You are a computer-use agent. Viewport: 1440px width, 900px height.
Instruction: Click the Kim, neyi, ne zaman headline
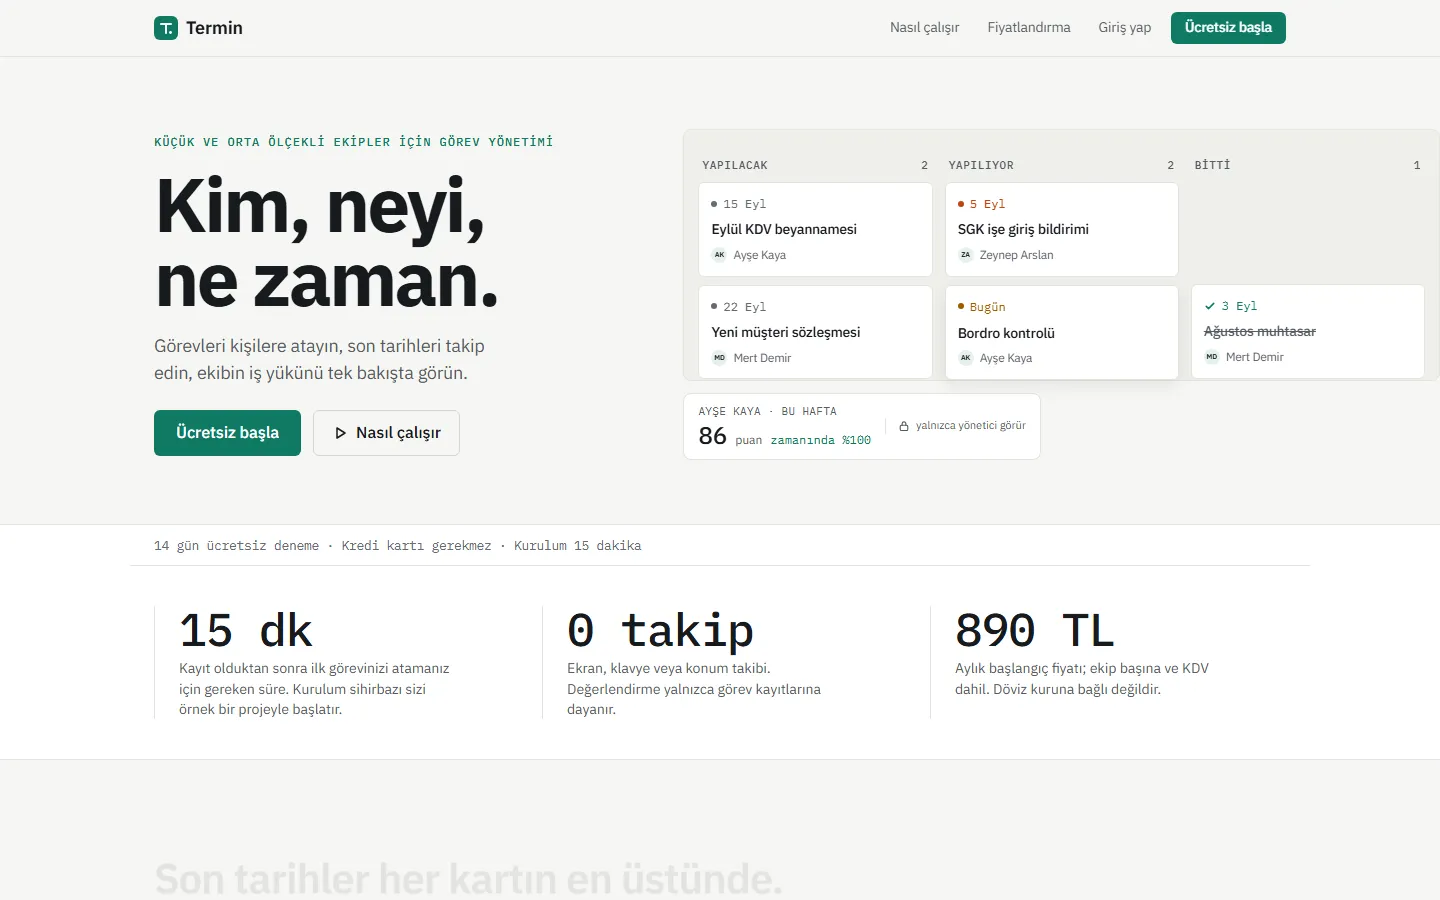coord(326,243)
